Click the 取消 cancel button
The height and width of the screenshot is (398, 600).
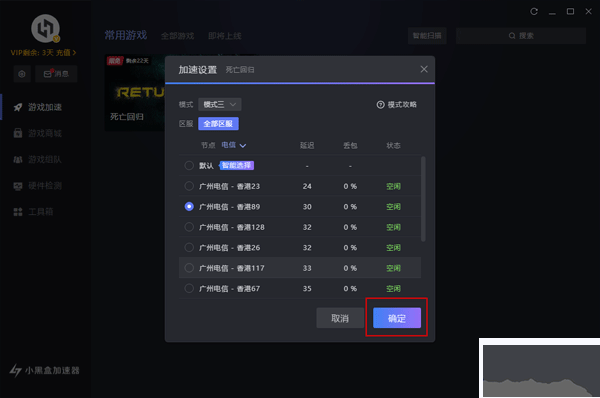pos(340,318)
